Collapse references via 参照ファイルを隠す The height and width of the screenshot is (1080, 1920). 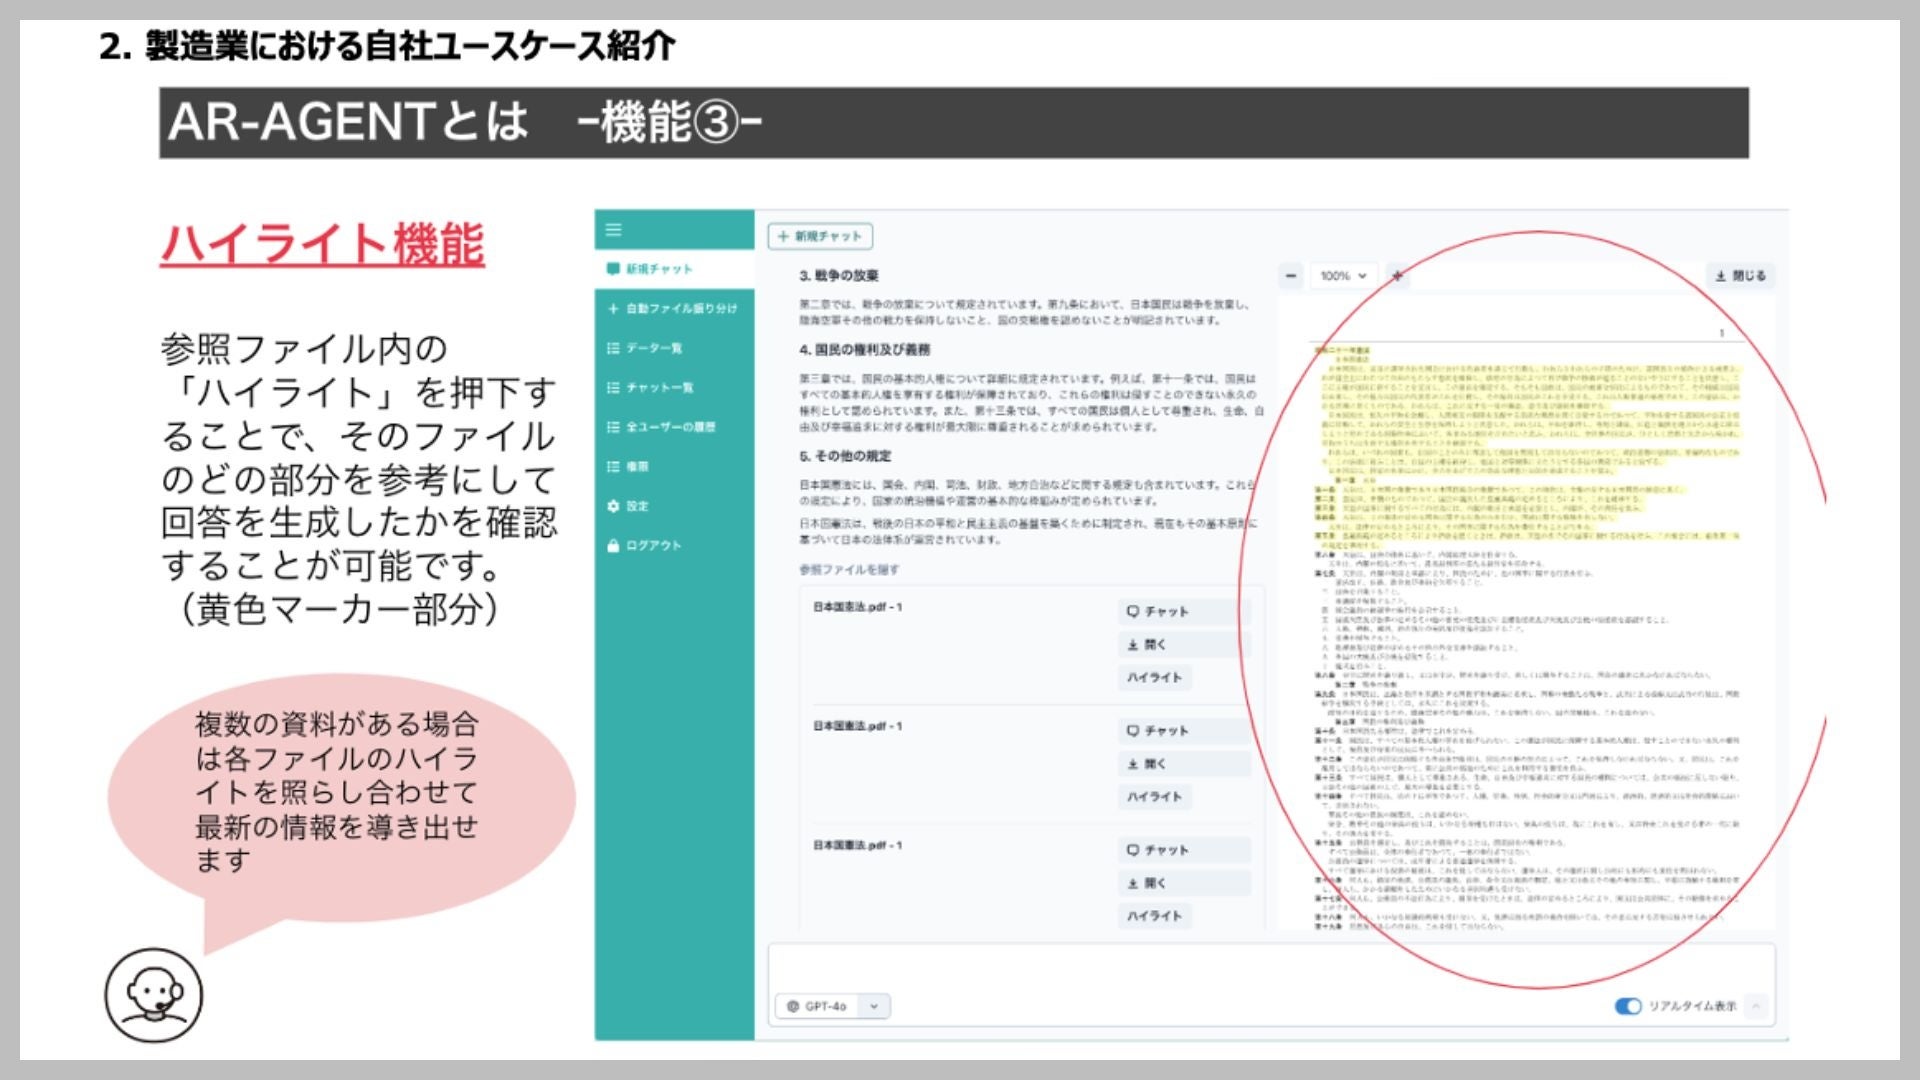848,569
